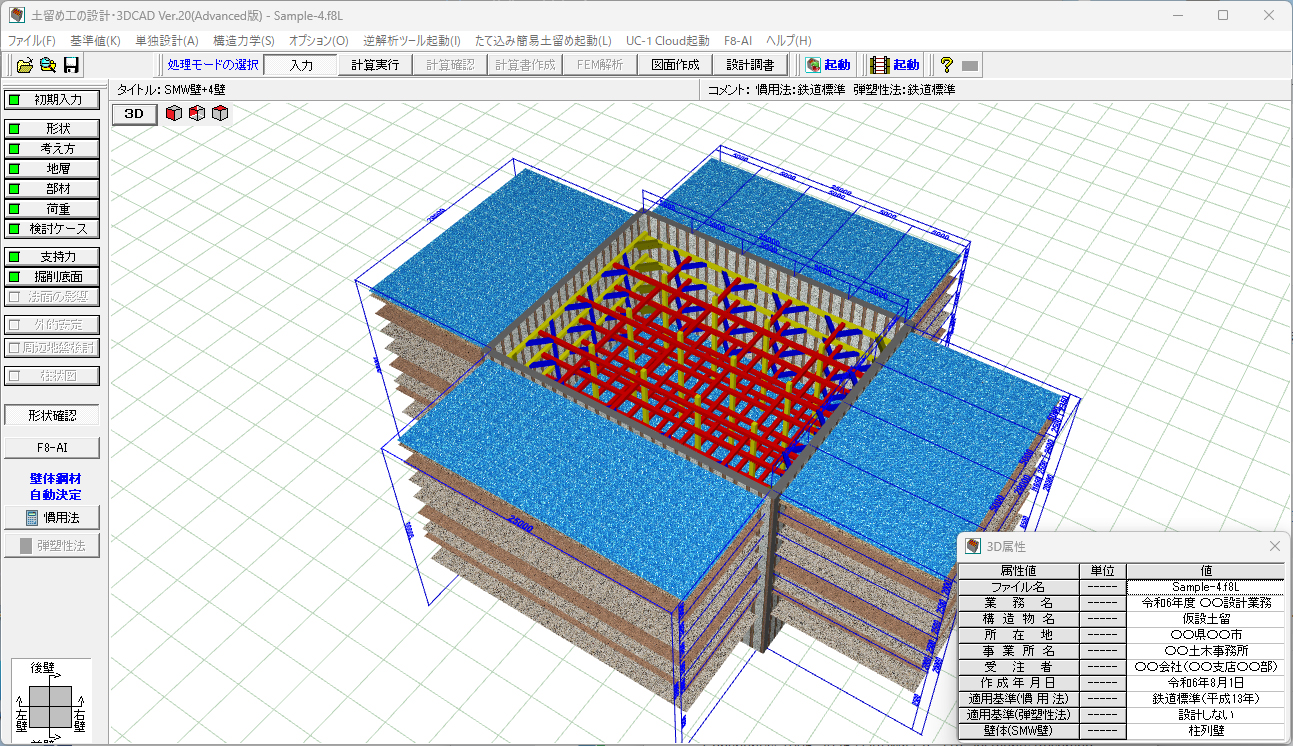Toggle the 3D view button
The image size is (1293, 746).
[x=134, y=114]
